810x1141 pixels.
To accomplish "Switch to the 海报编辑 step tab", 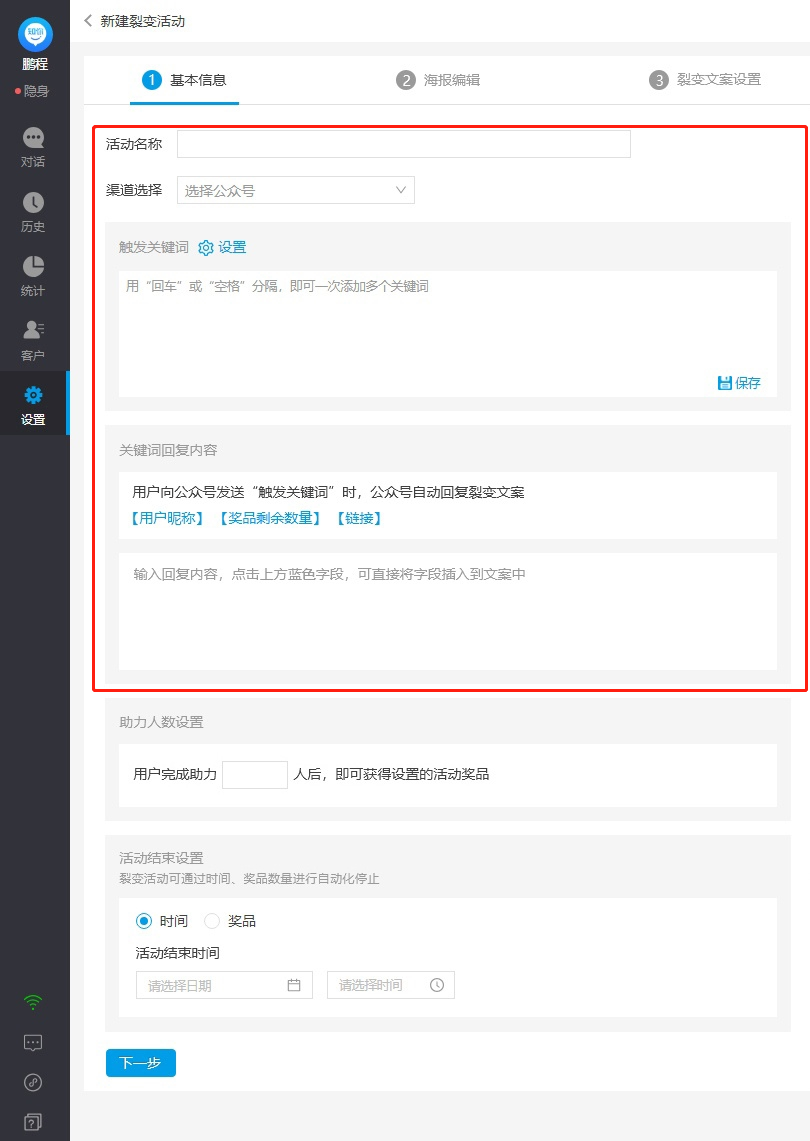I will [438, 80].
